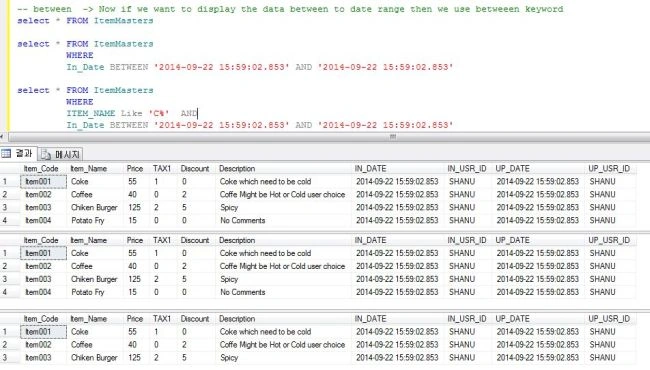650x370 pixels.
Task: Select row number 3 header in top result grid
Action: pyautogui.click(x=9, y=207)
